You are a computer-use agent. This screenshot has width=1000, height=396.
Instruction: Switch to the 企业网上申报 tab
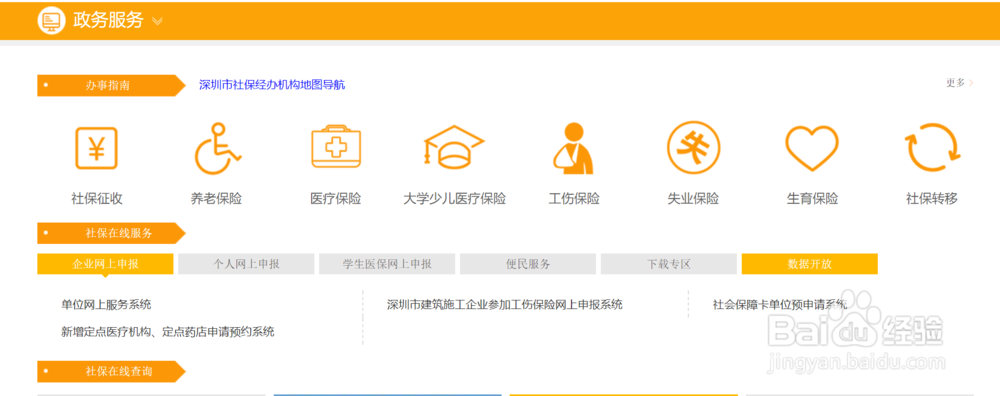(105, 264)
